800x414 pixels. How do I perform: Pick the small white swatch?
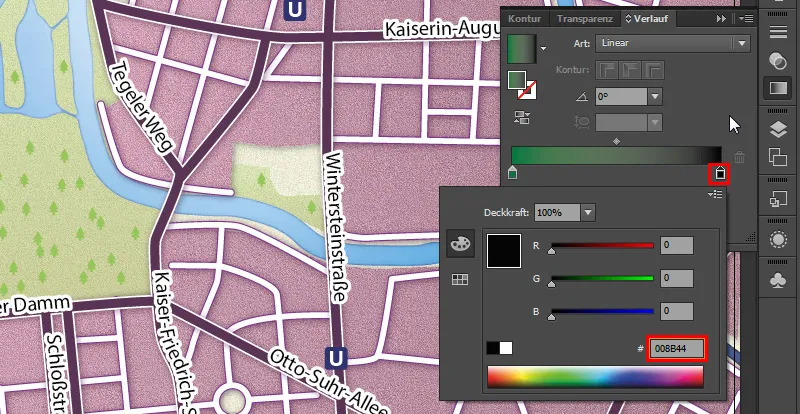click(506, 348)
